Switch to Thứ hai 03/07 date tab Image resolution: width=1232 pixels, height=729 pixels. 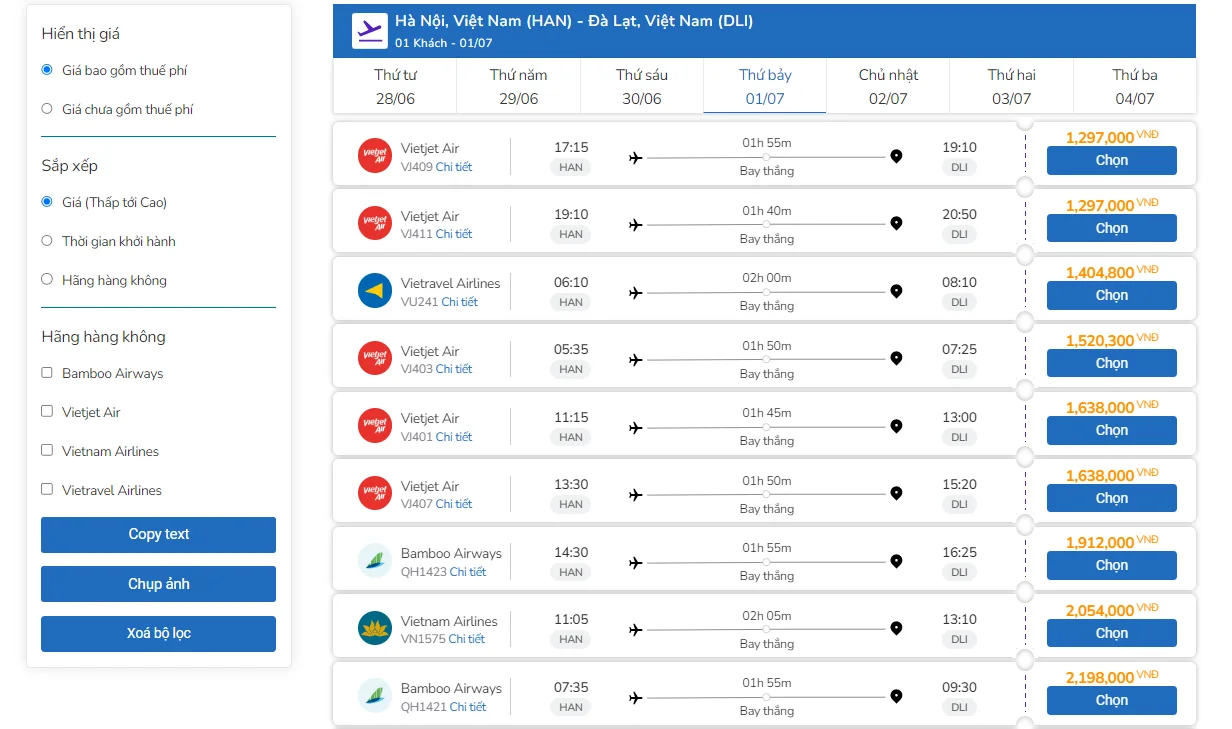coord(1011,86)
